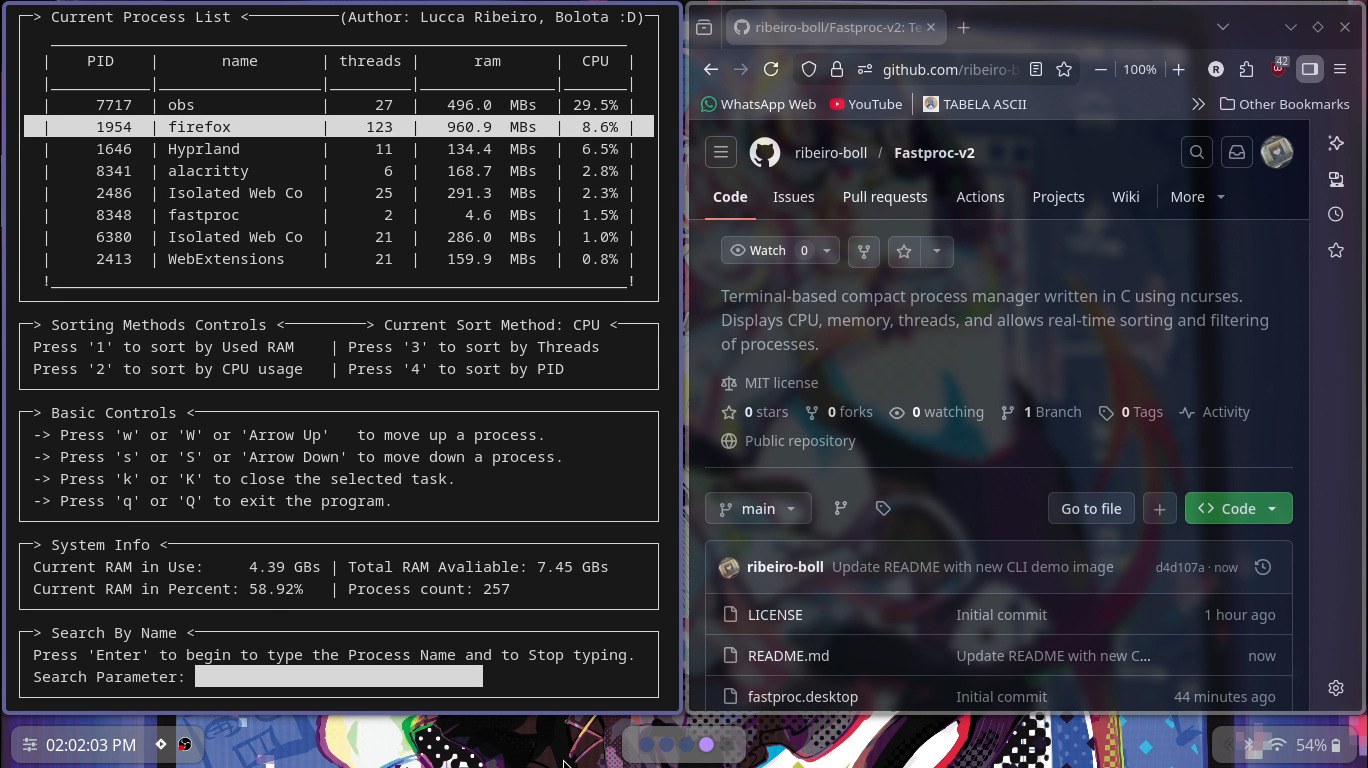
Task: Open the Actions tab
Action: pyautogui.click(x=980, y=197)
